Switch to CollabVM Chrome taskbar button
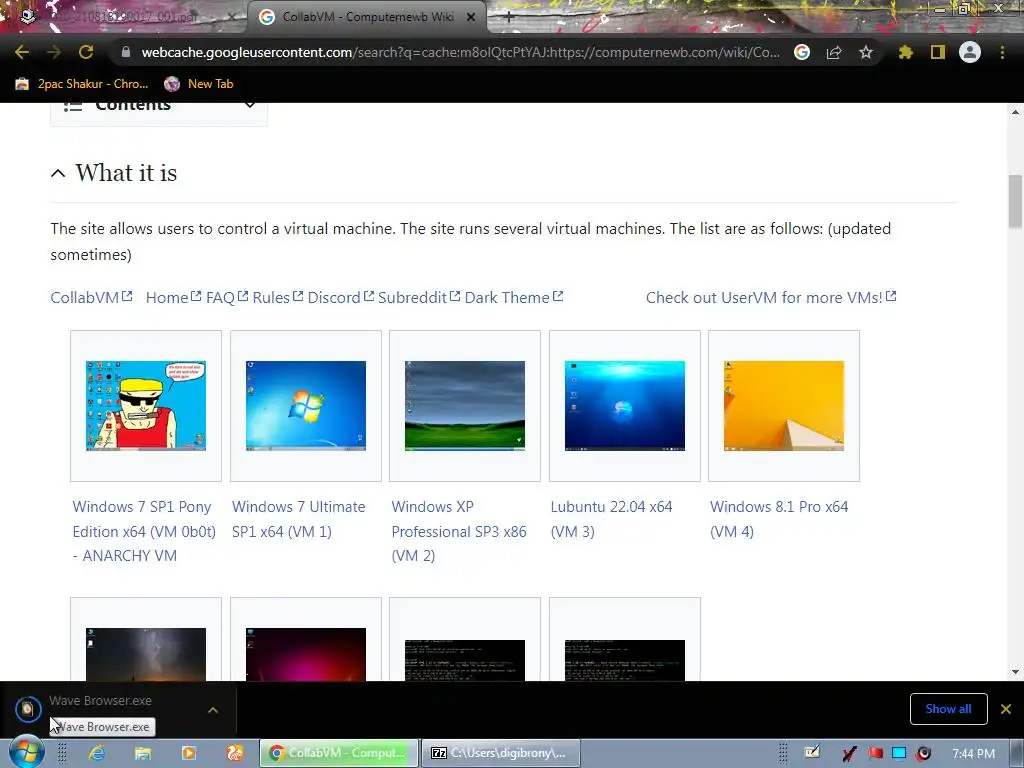Image resolution: width=1024 pixels, height=768 pixels. pyautogui.click(x=338, y=753)
